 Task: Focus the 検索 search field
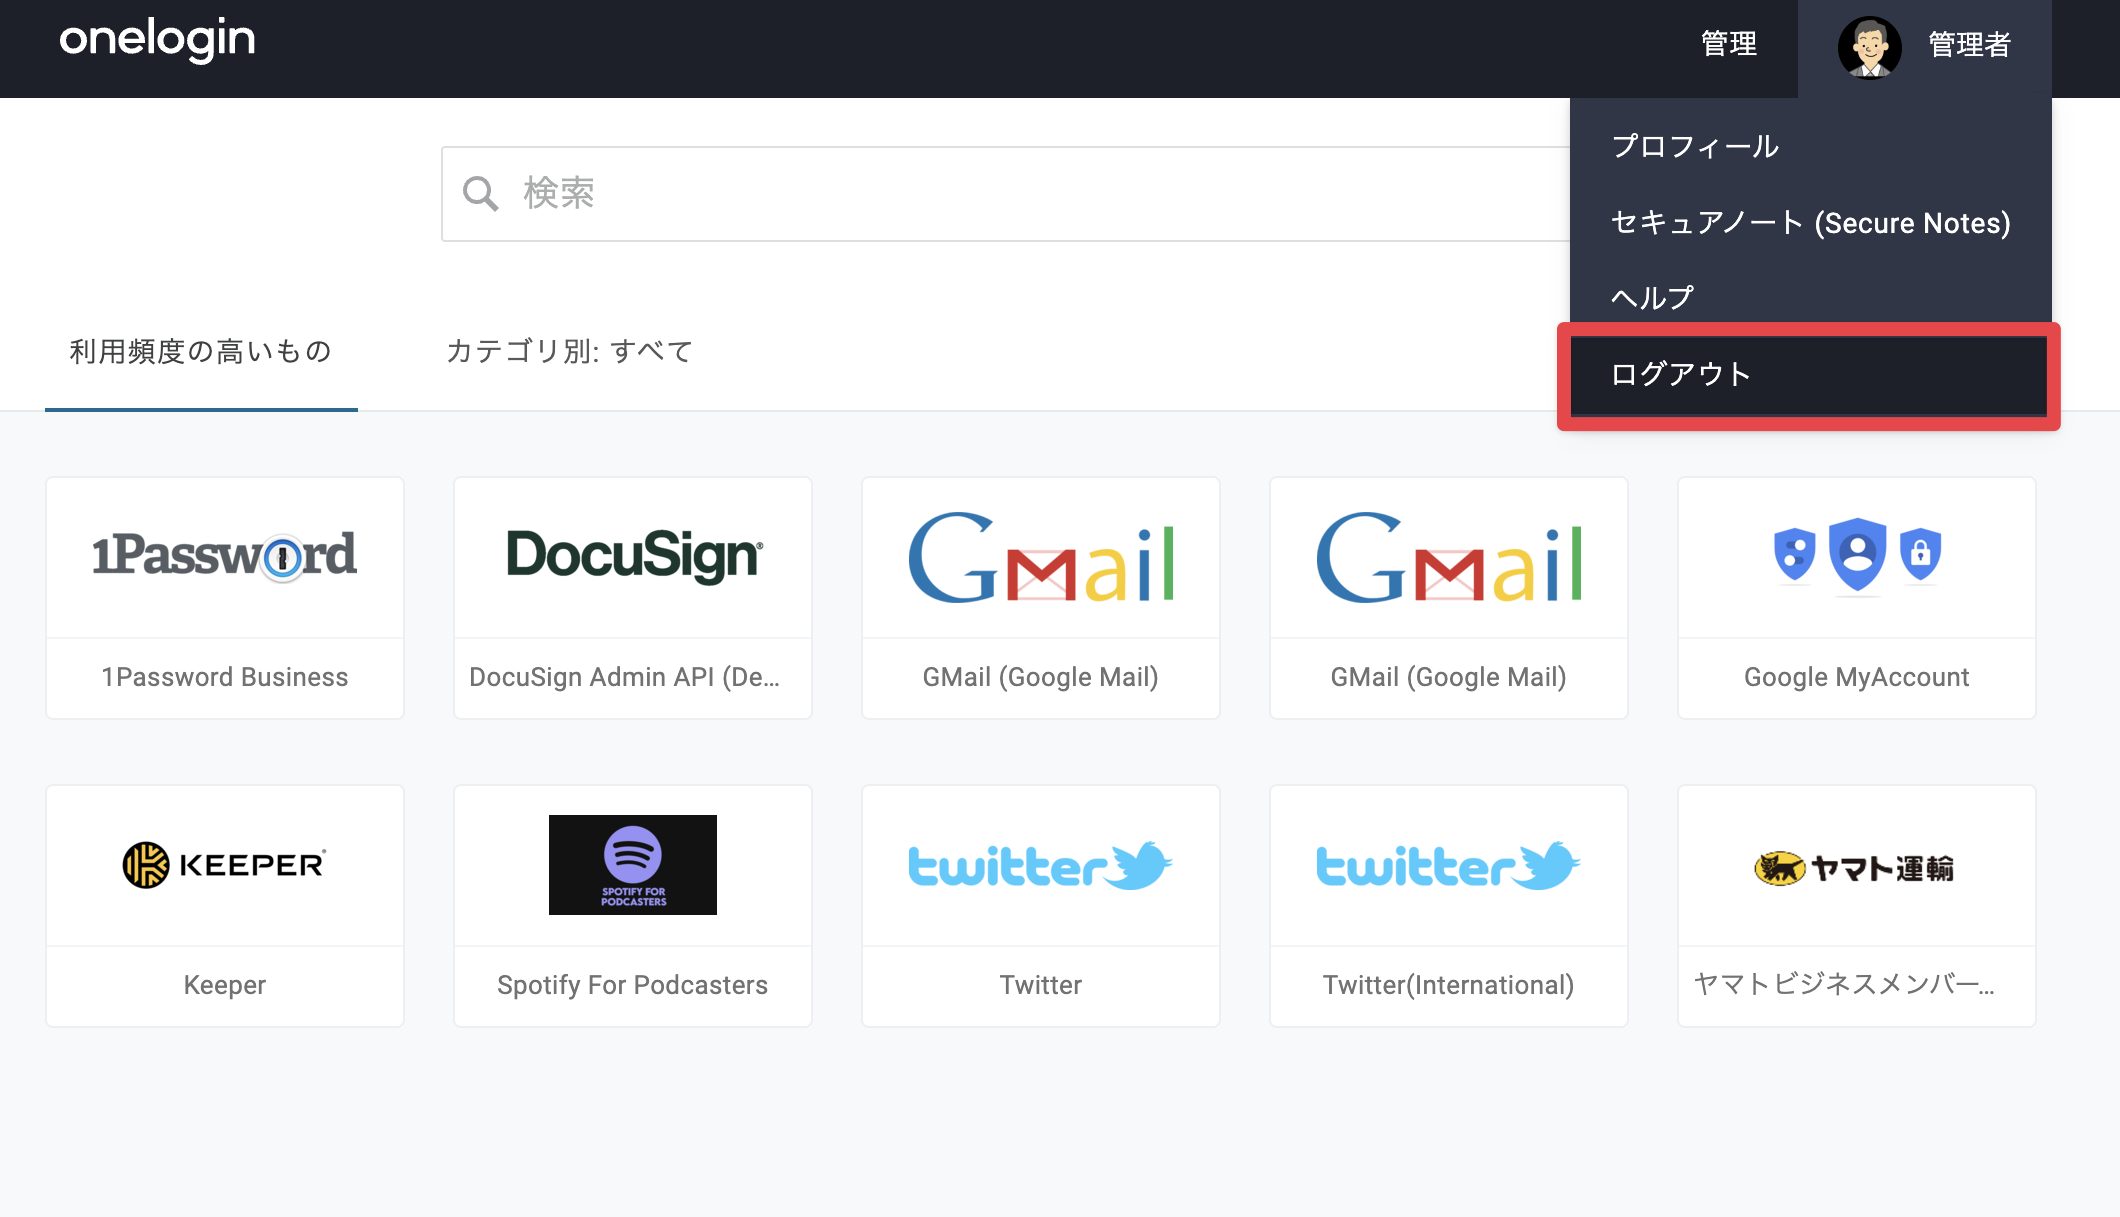(x=1006, y=193)
